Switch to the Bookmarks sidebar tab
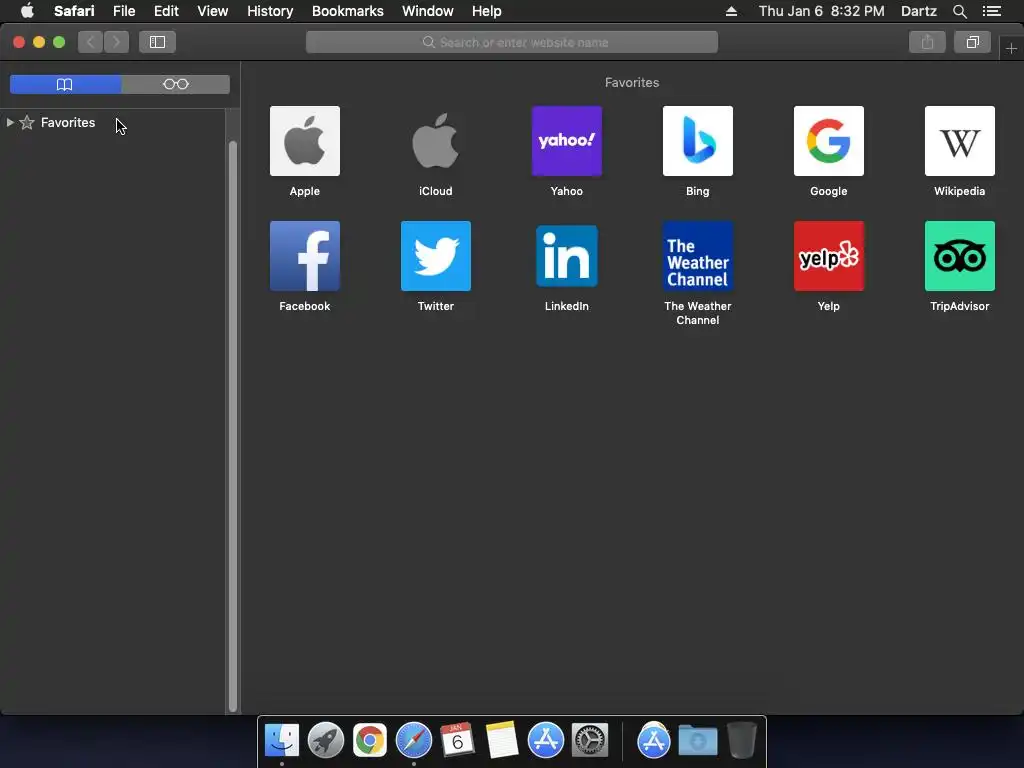 point(65,84)
